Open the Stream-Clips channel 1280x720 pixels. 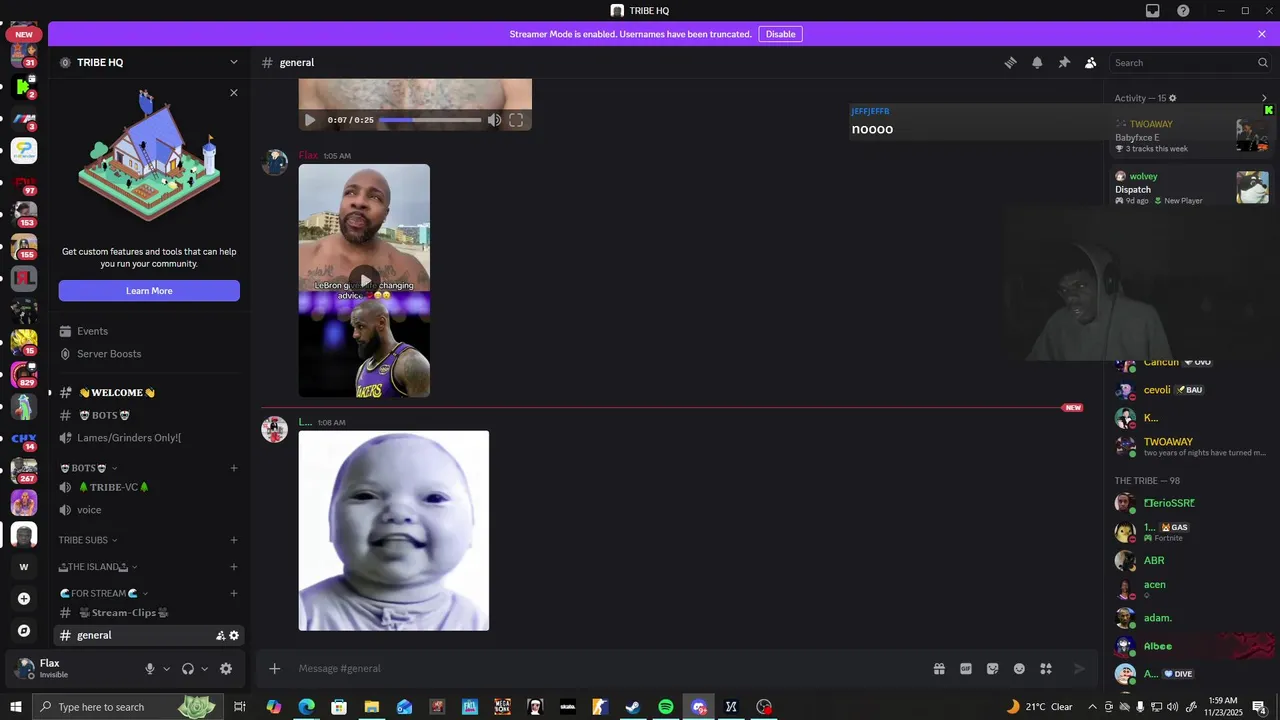point(149,613)
